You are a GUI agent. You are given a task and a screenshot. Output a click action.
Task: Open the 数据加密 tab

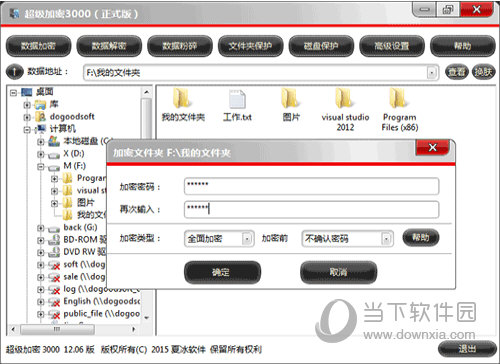click(x=38, y=46)
